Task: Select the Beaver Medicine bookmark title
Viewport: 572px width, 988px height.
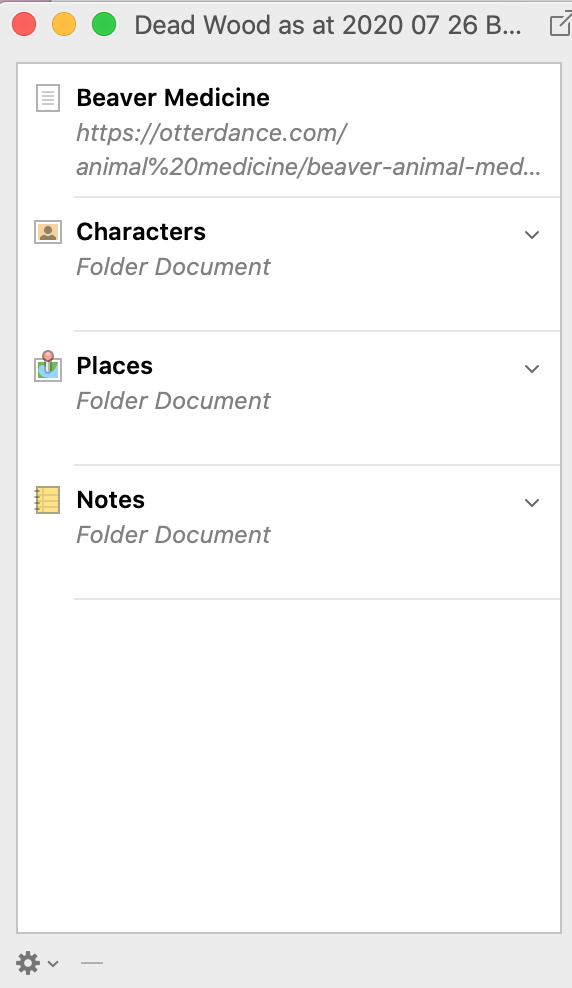Action: tap(173, 98)
